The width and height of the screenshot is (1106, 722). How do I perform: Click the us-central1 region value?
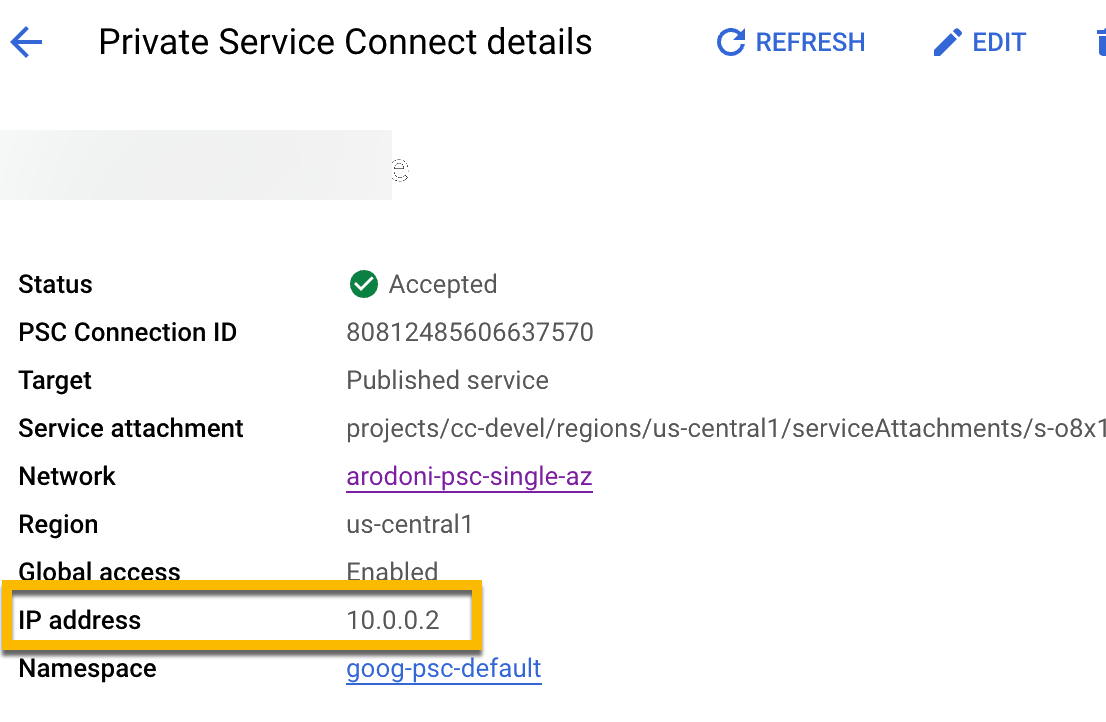tap(410, 524)
